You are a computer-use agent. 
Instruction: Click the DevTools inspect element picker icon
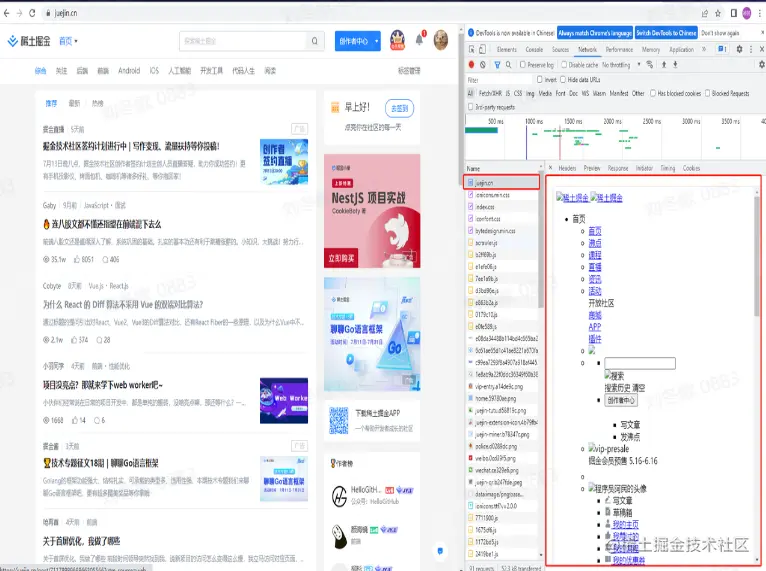471,49
